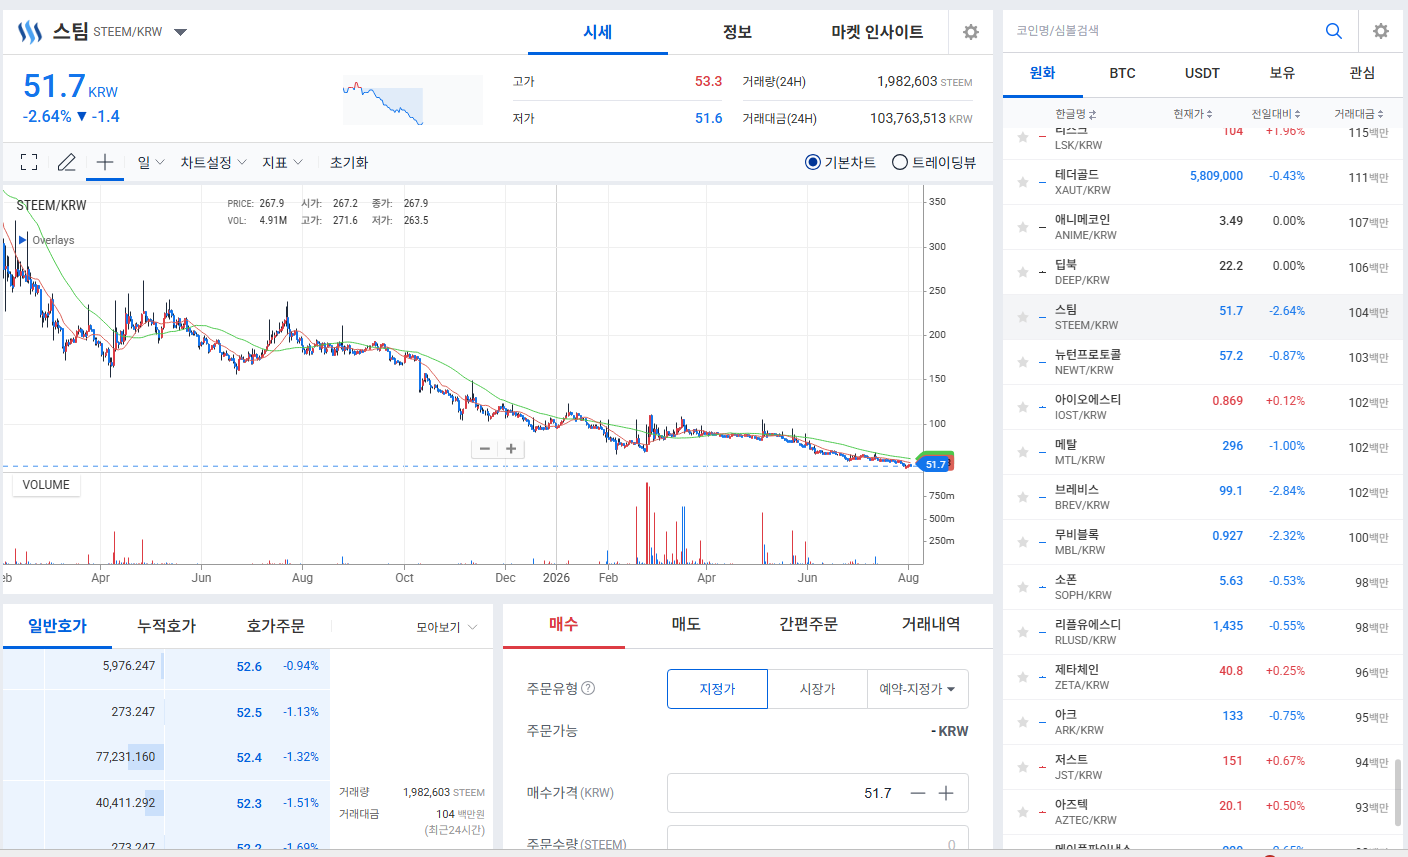The width and height of the screenshot is (1408, 857).
Task: Sort market list by 전일대비
Action: (1276, 114)
